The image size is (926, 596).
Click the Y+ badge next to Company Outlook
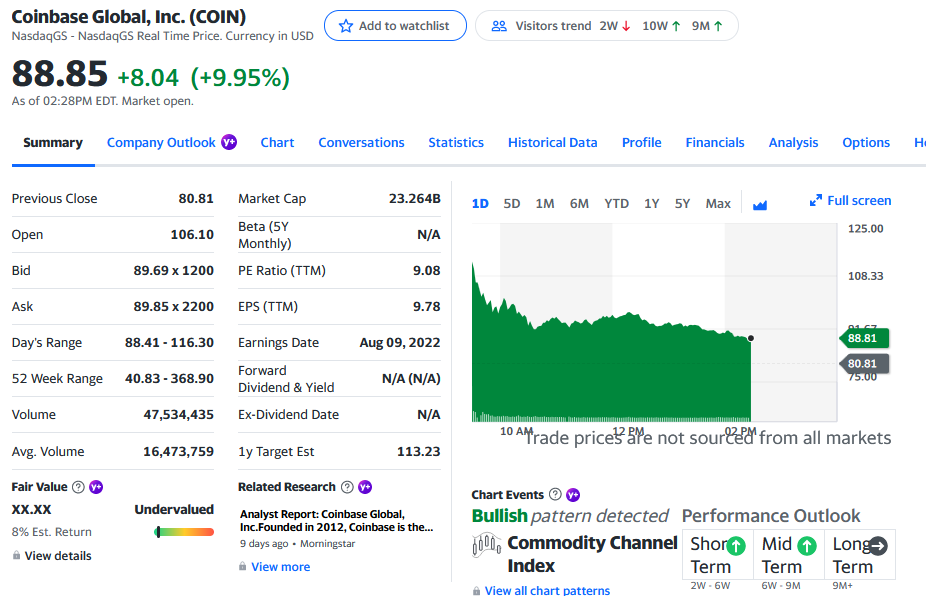coord(229,142)
